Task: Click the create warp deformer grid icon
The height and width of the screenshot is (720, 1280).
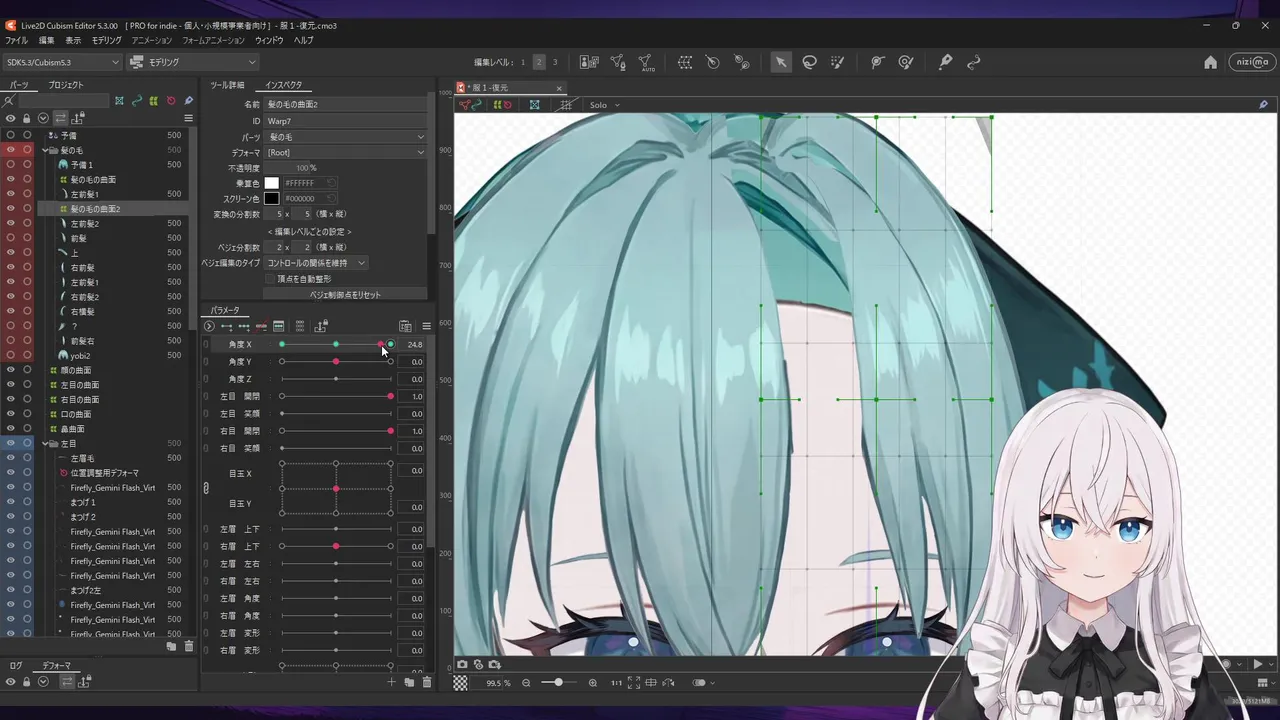Action: tap(685, 62)
